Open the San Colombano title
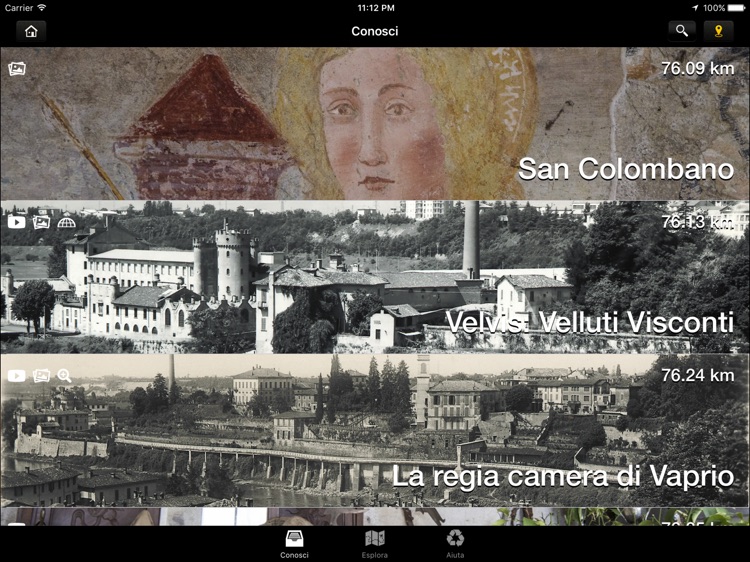This screenshot has width=750, height=562. (x=626, y=169)
